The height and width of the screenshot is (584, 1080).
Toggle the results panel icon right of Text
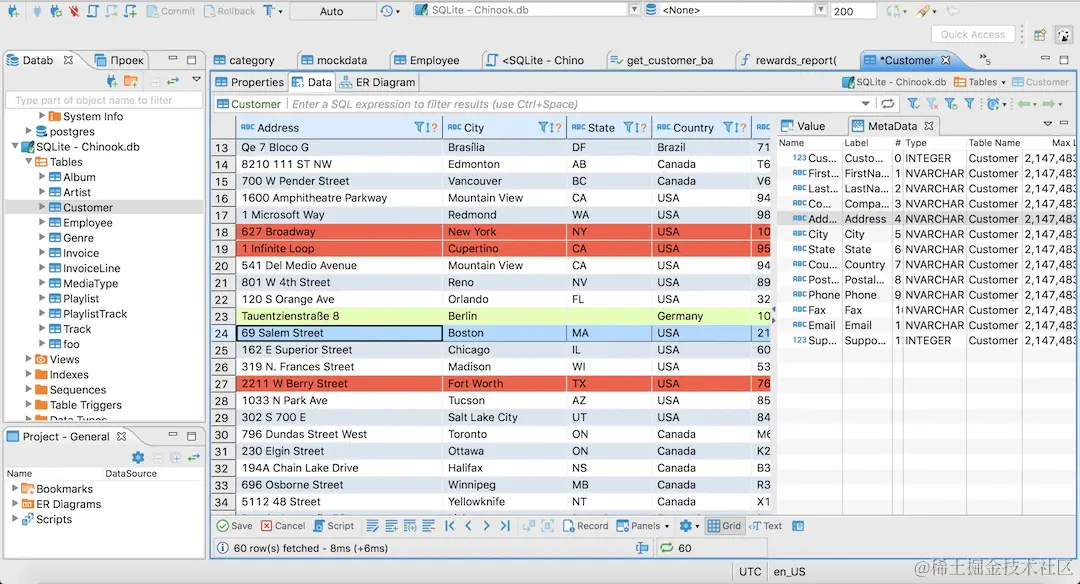798,526
